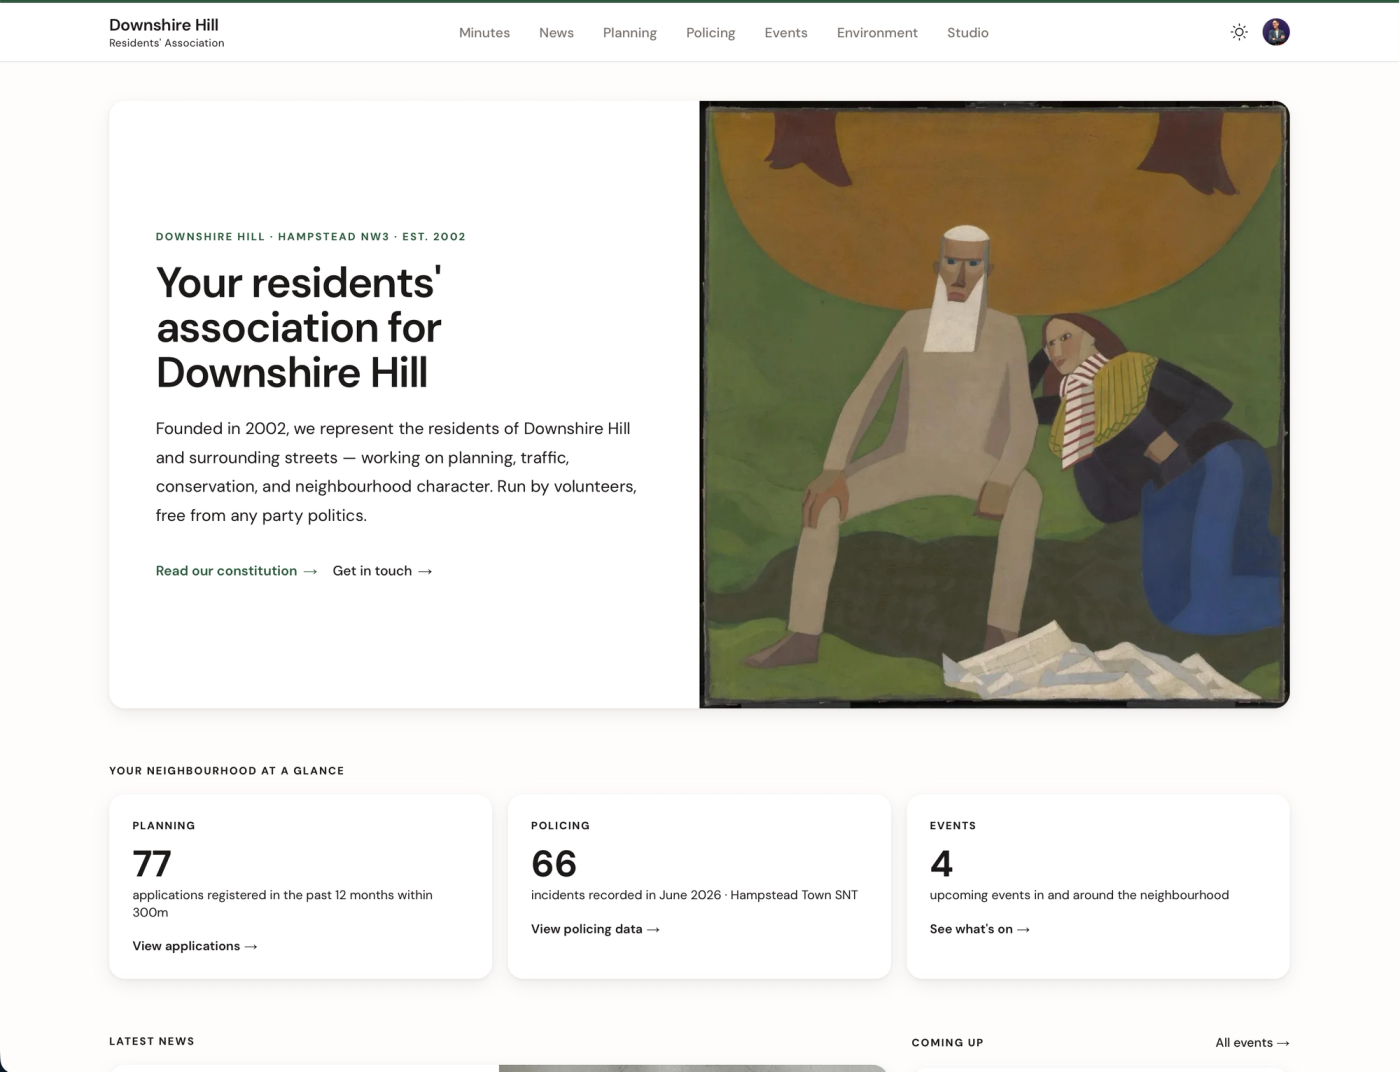Open View applications in Planning card
The image size is (1400, 1072).
195,946
